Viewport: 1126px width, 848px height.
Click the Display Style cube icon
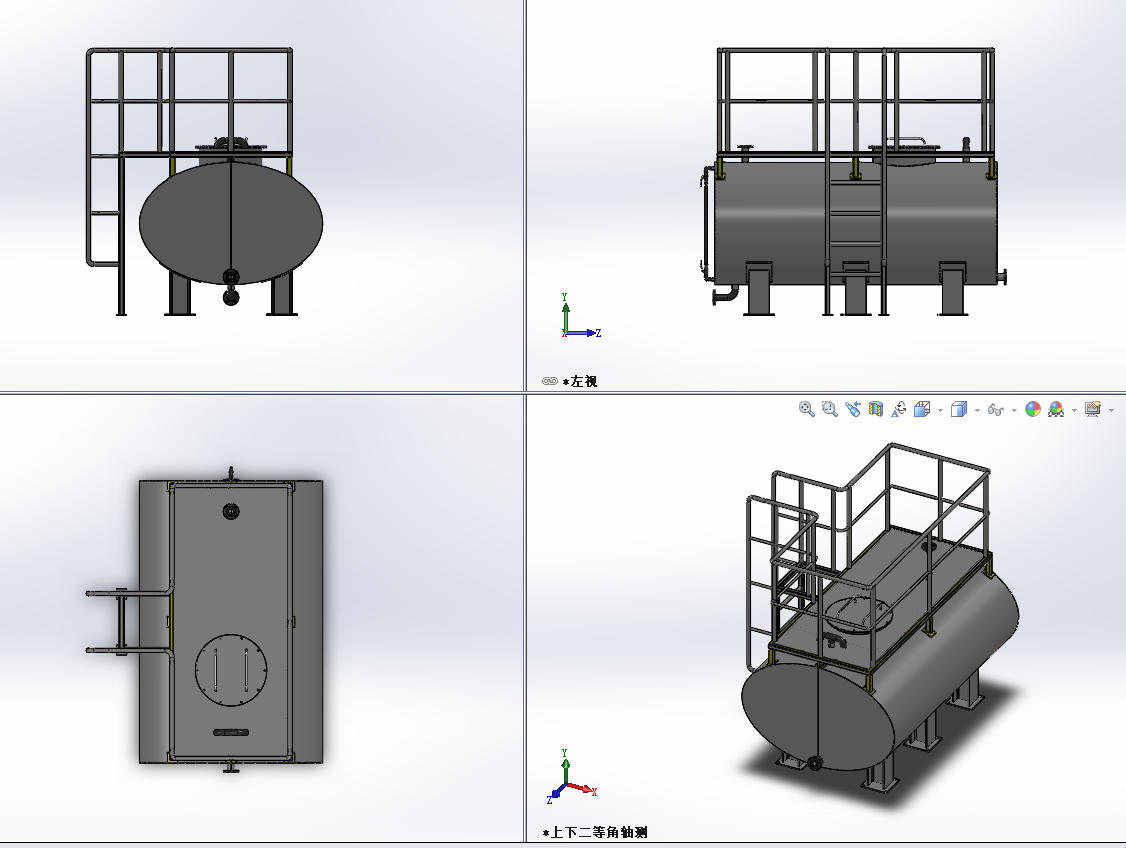[x=959, y=409]
